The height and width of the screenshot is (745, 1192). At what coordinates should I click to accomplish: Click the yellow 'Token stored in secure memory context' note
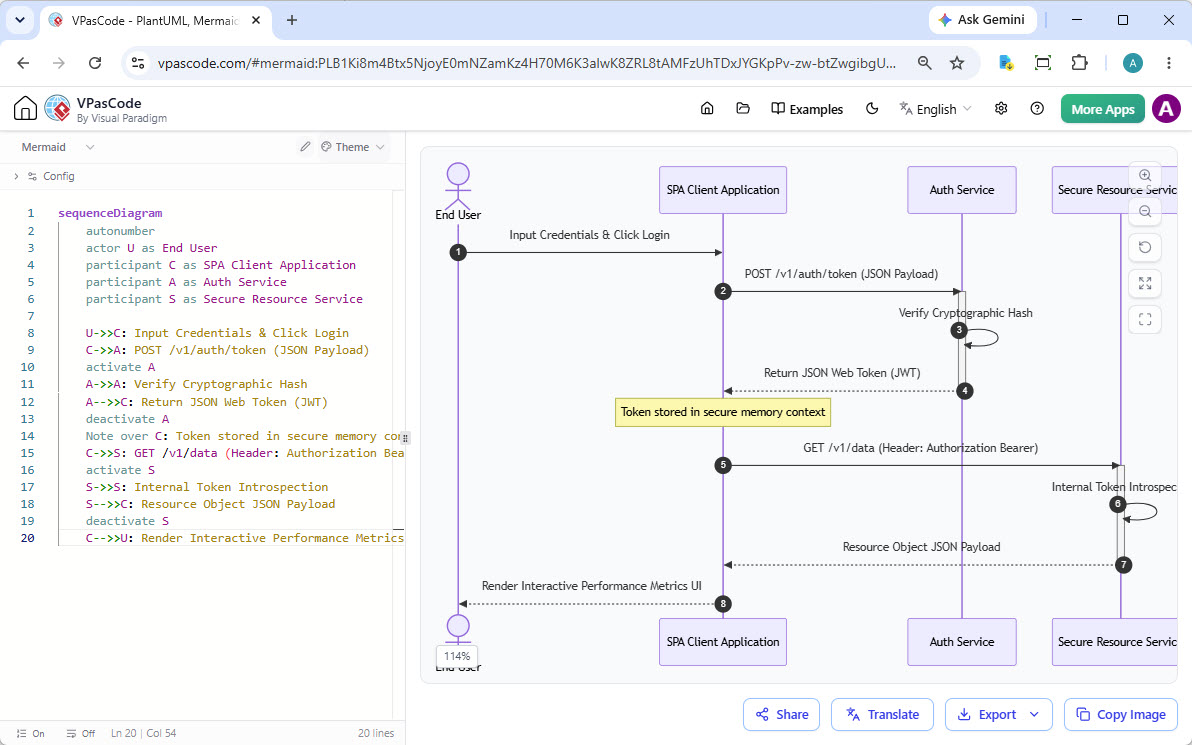723,412
